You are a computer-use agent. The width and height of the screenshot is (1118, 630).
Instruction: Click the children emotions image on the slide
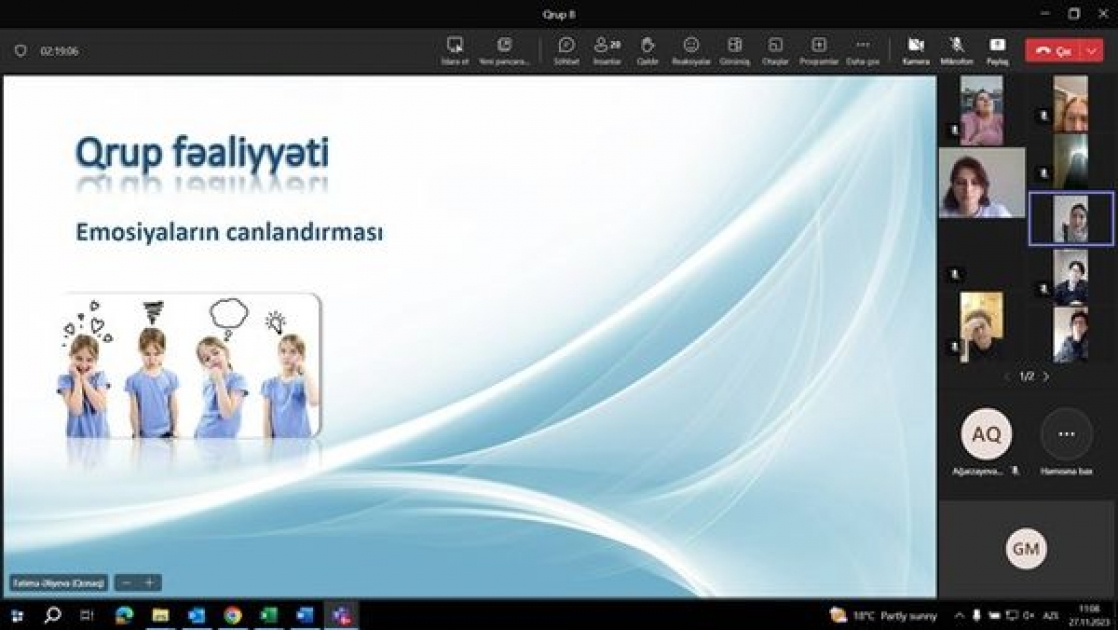[x=189, y=365]
